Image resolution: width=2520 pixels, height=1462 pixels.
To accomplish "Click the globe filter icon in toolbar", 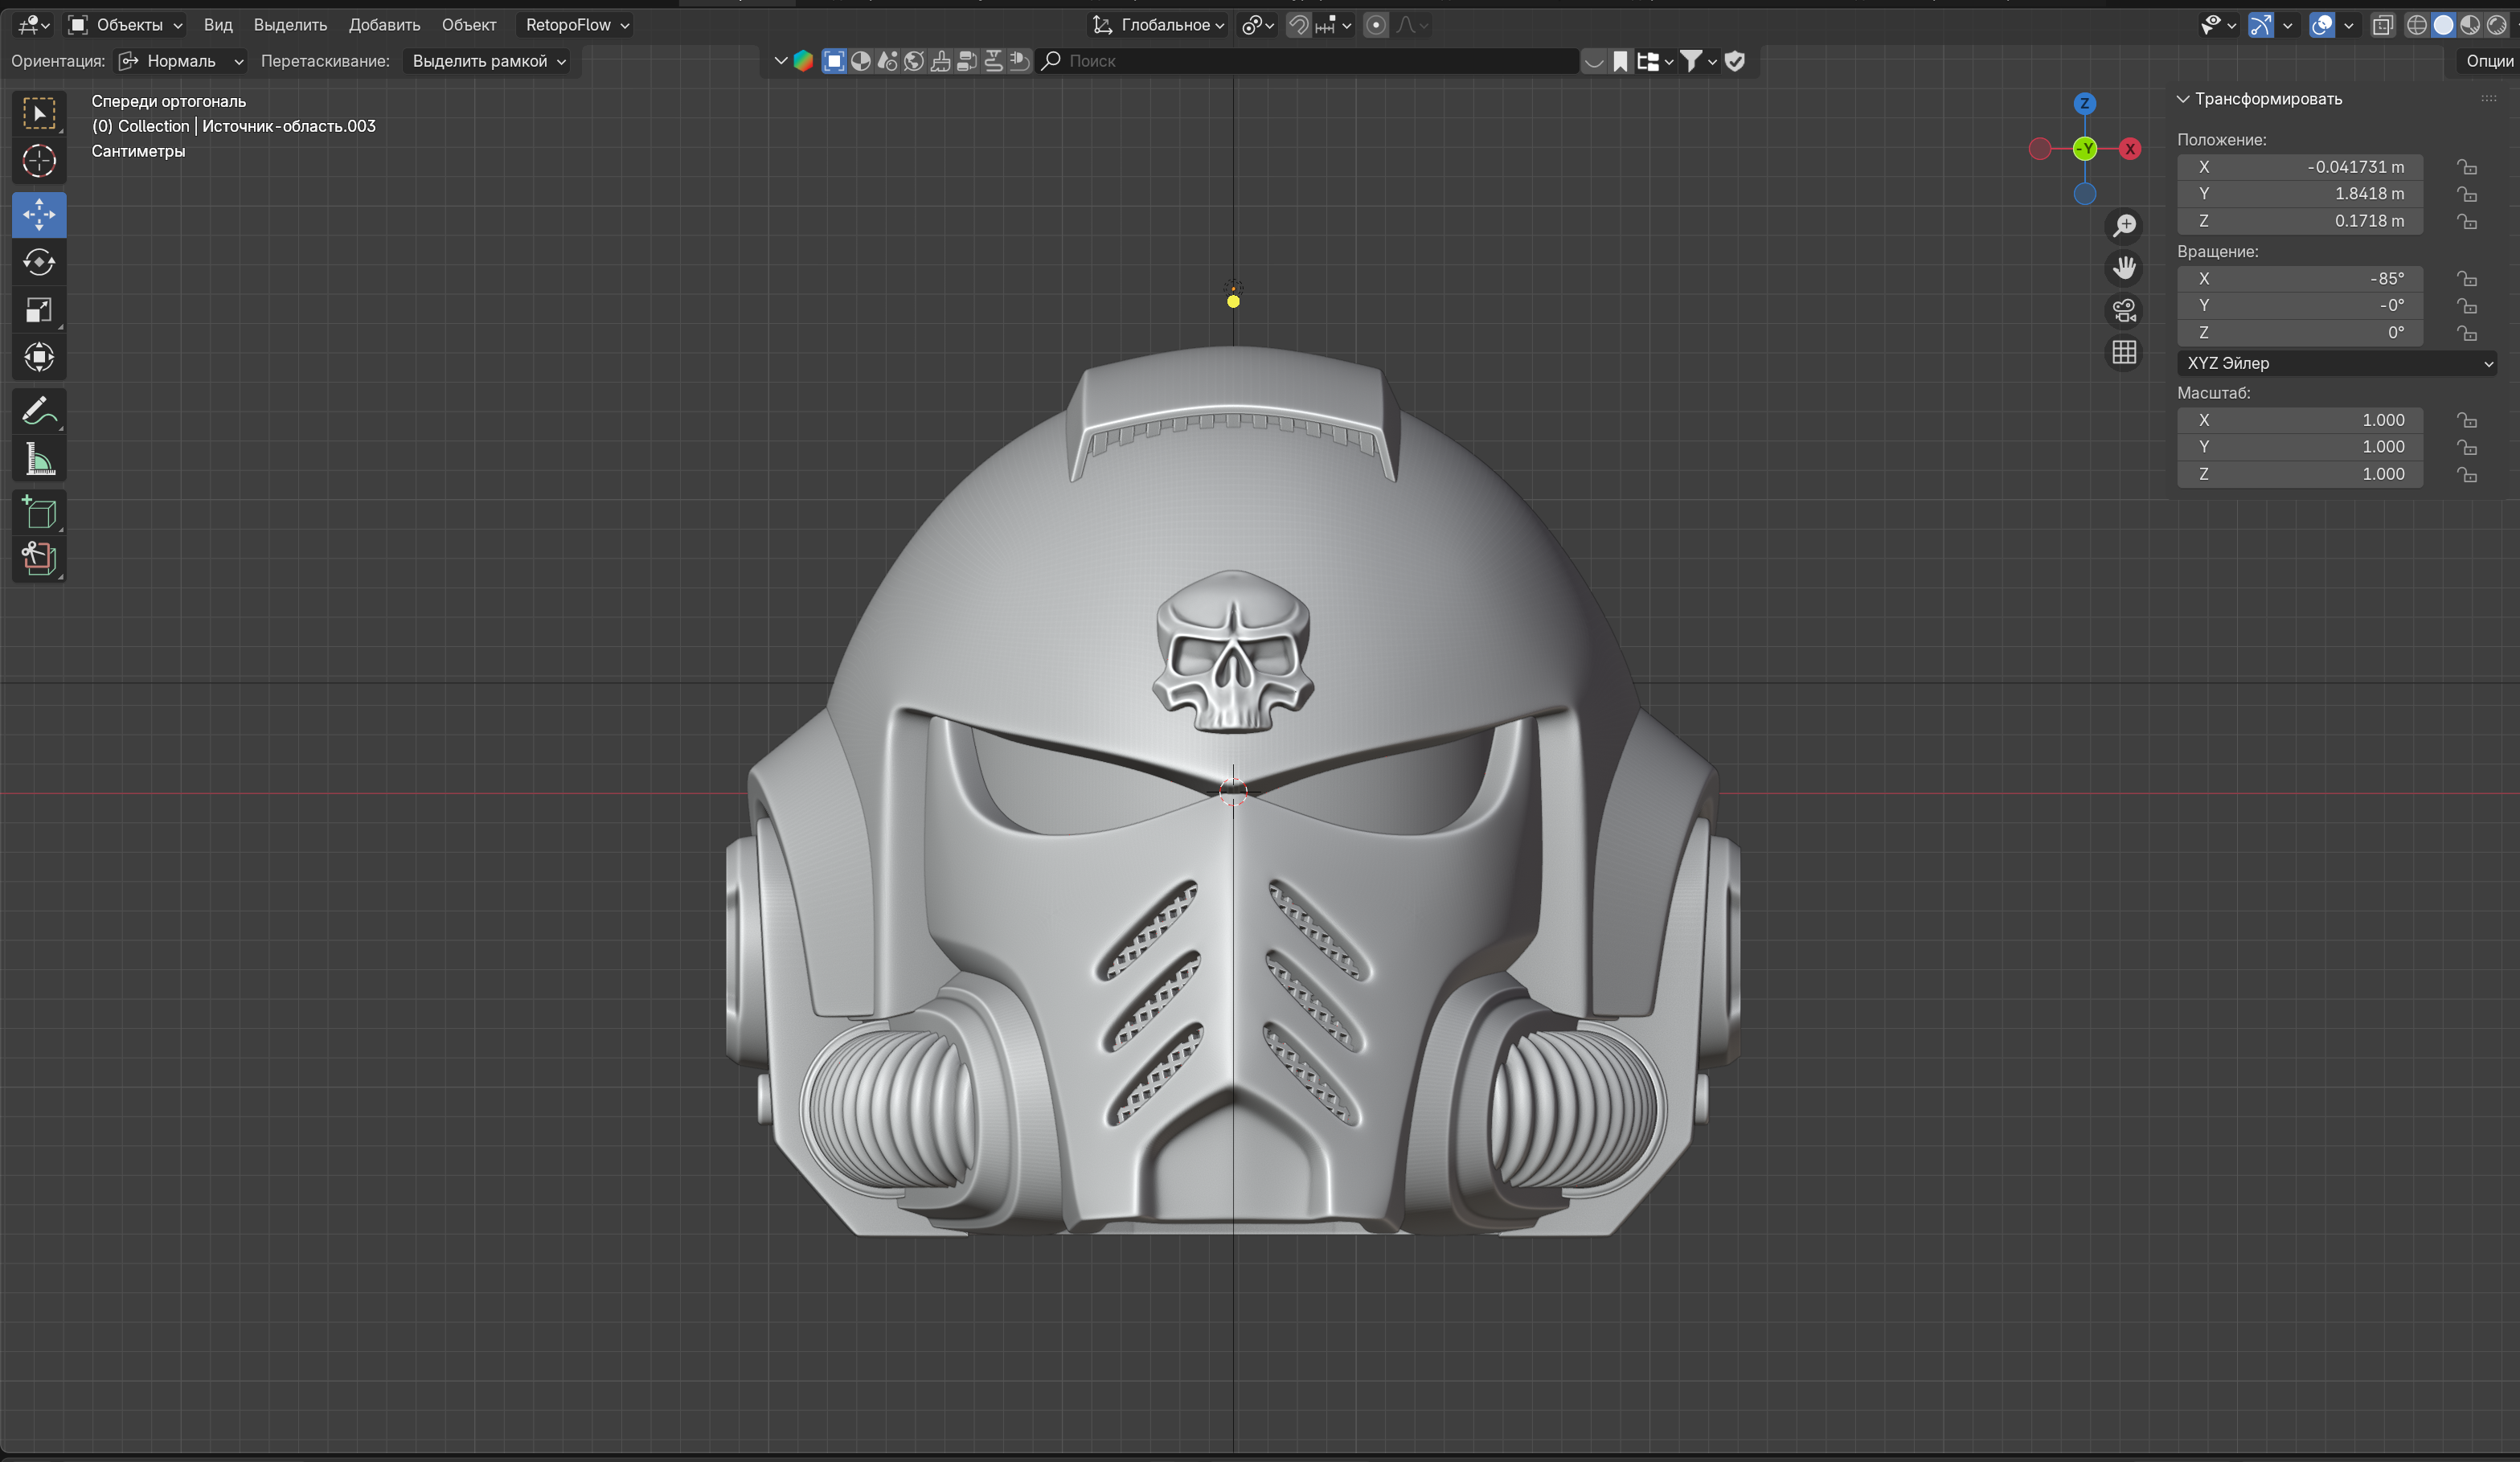I will pyautogui.click(x=913, y=61).
